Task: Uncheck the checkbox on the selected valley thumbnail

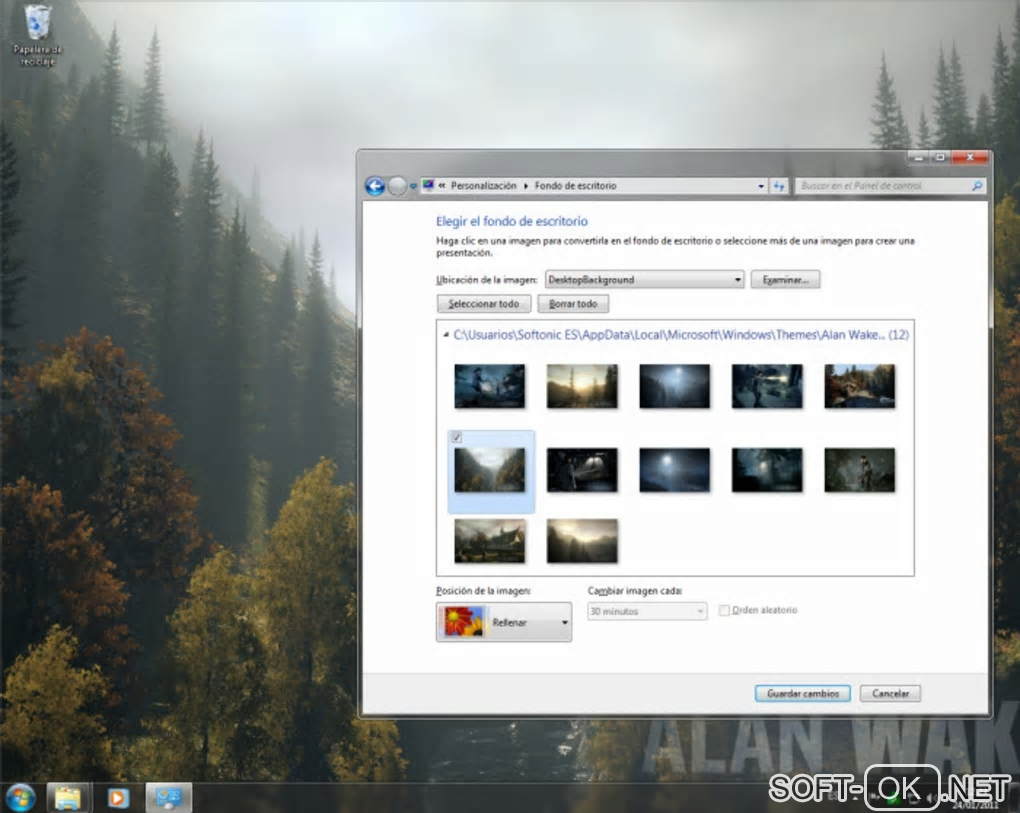Action: pos(457,438)
